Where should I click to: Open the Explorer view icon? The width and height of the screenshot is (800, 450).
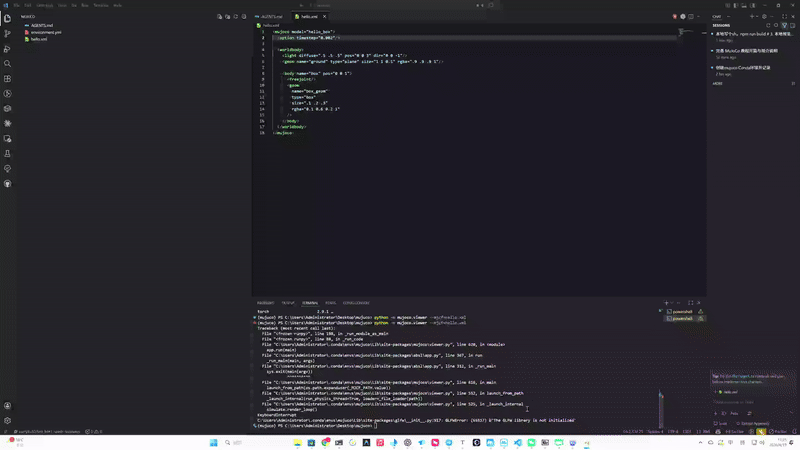(8, 17)
